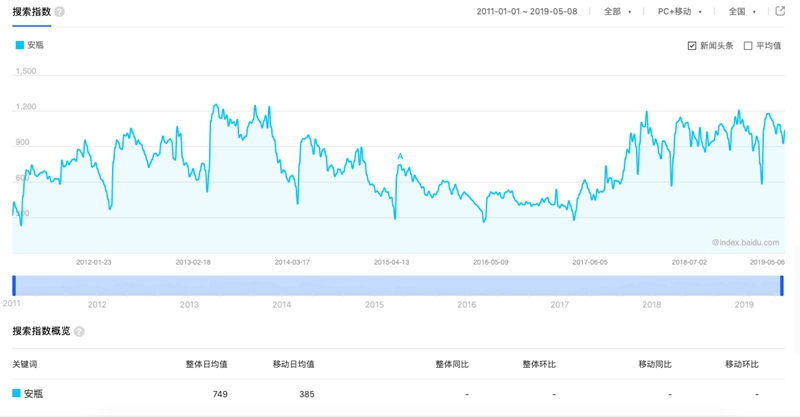The image size is (800, 417).
Task: Click the 1,200 y-axis label
Action: [26, 107]
